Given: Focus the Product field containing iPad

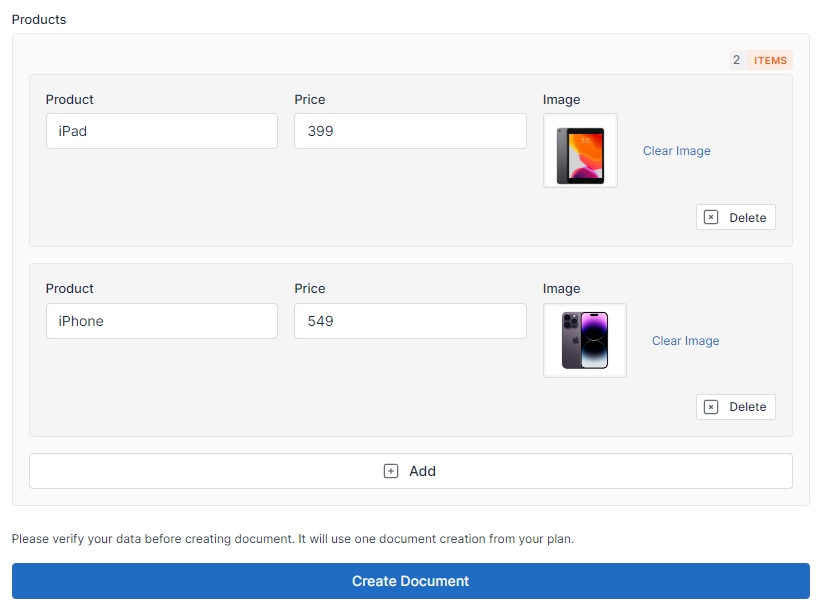Looking at the screenshot, I should point(161,131).
